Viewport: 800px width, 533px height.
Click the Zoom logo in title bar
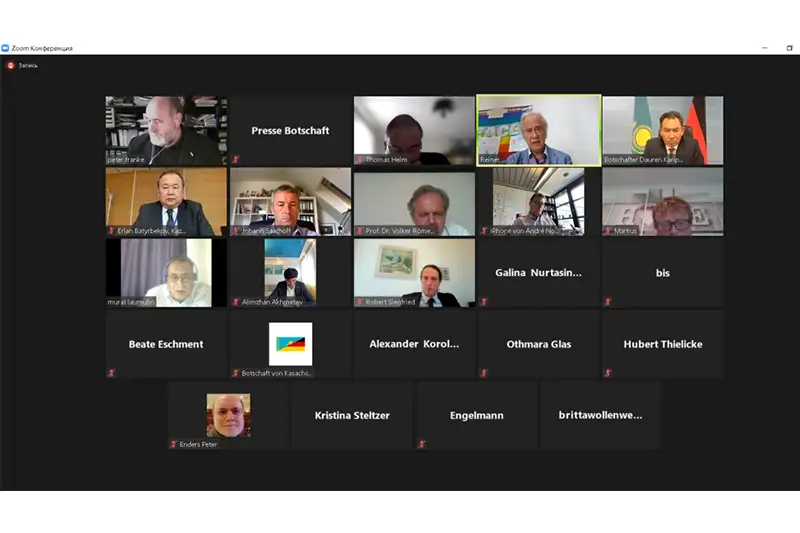(x=5, y=48)
